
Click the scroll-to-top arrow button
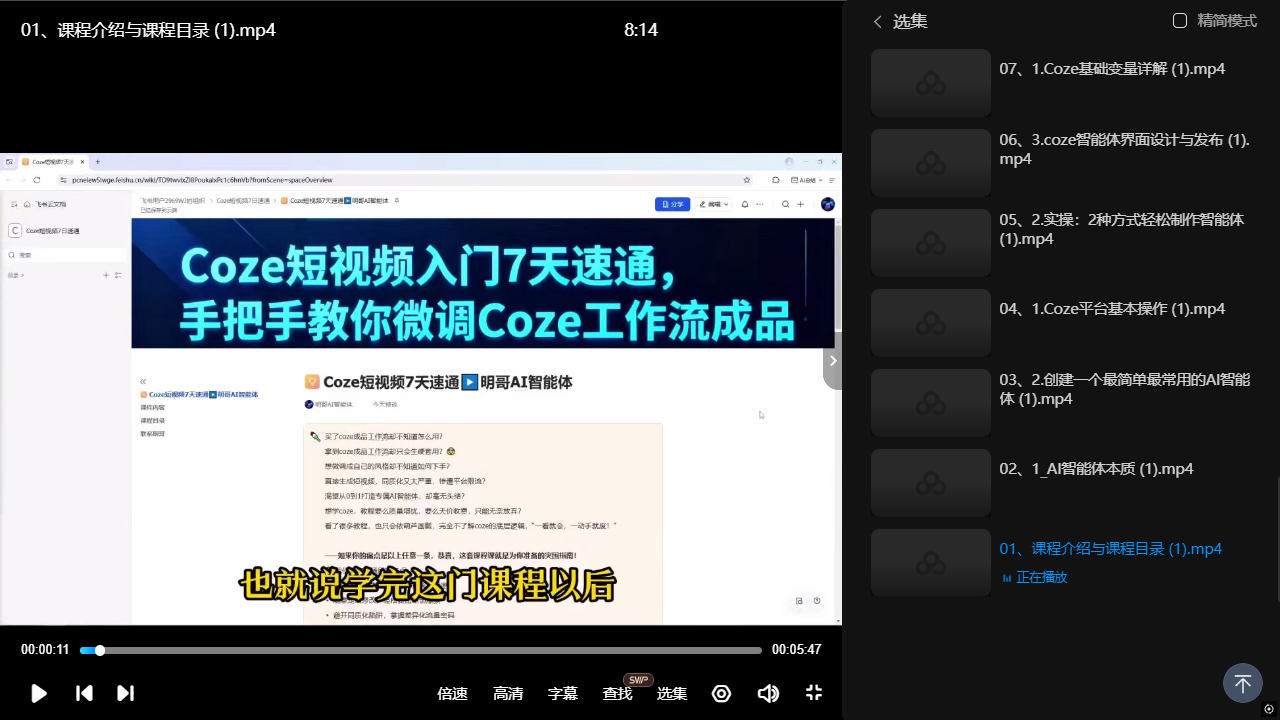pos(1242,684)
